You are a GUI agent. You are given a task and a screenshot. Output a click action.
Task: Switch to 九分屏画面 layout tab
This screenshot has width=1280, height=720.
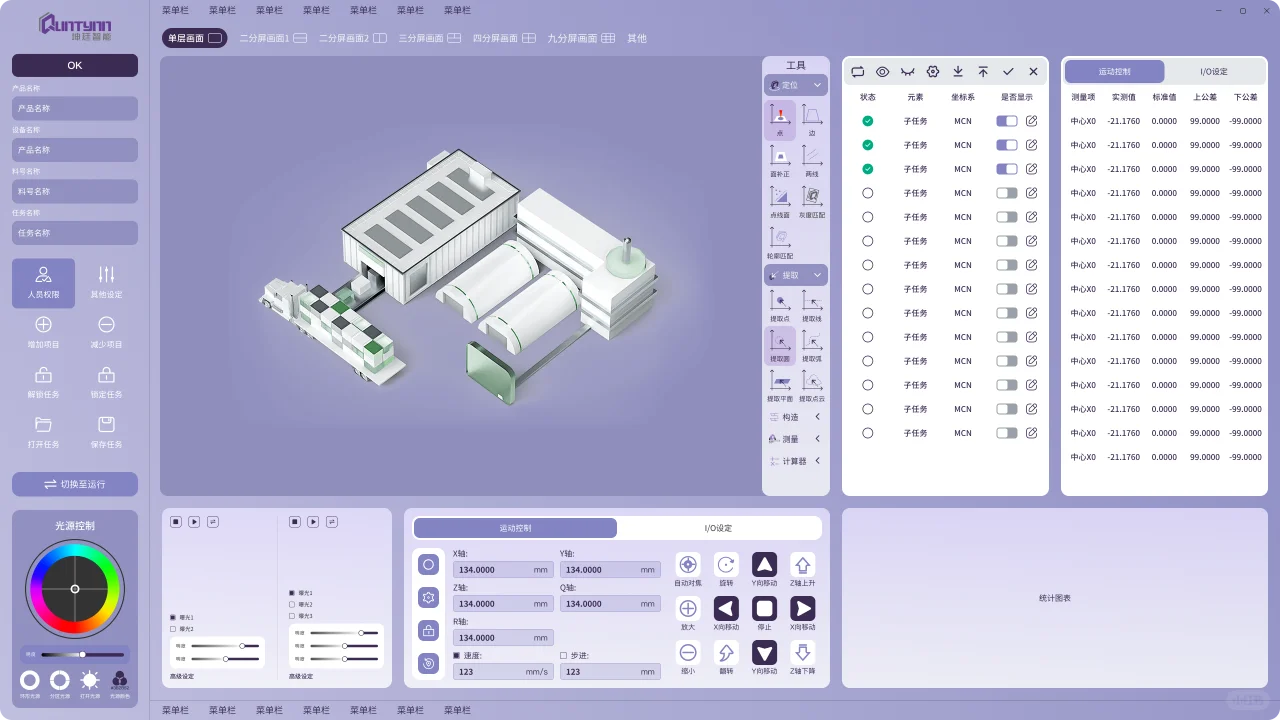click(581, 38)
